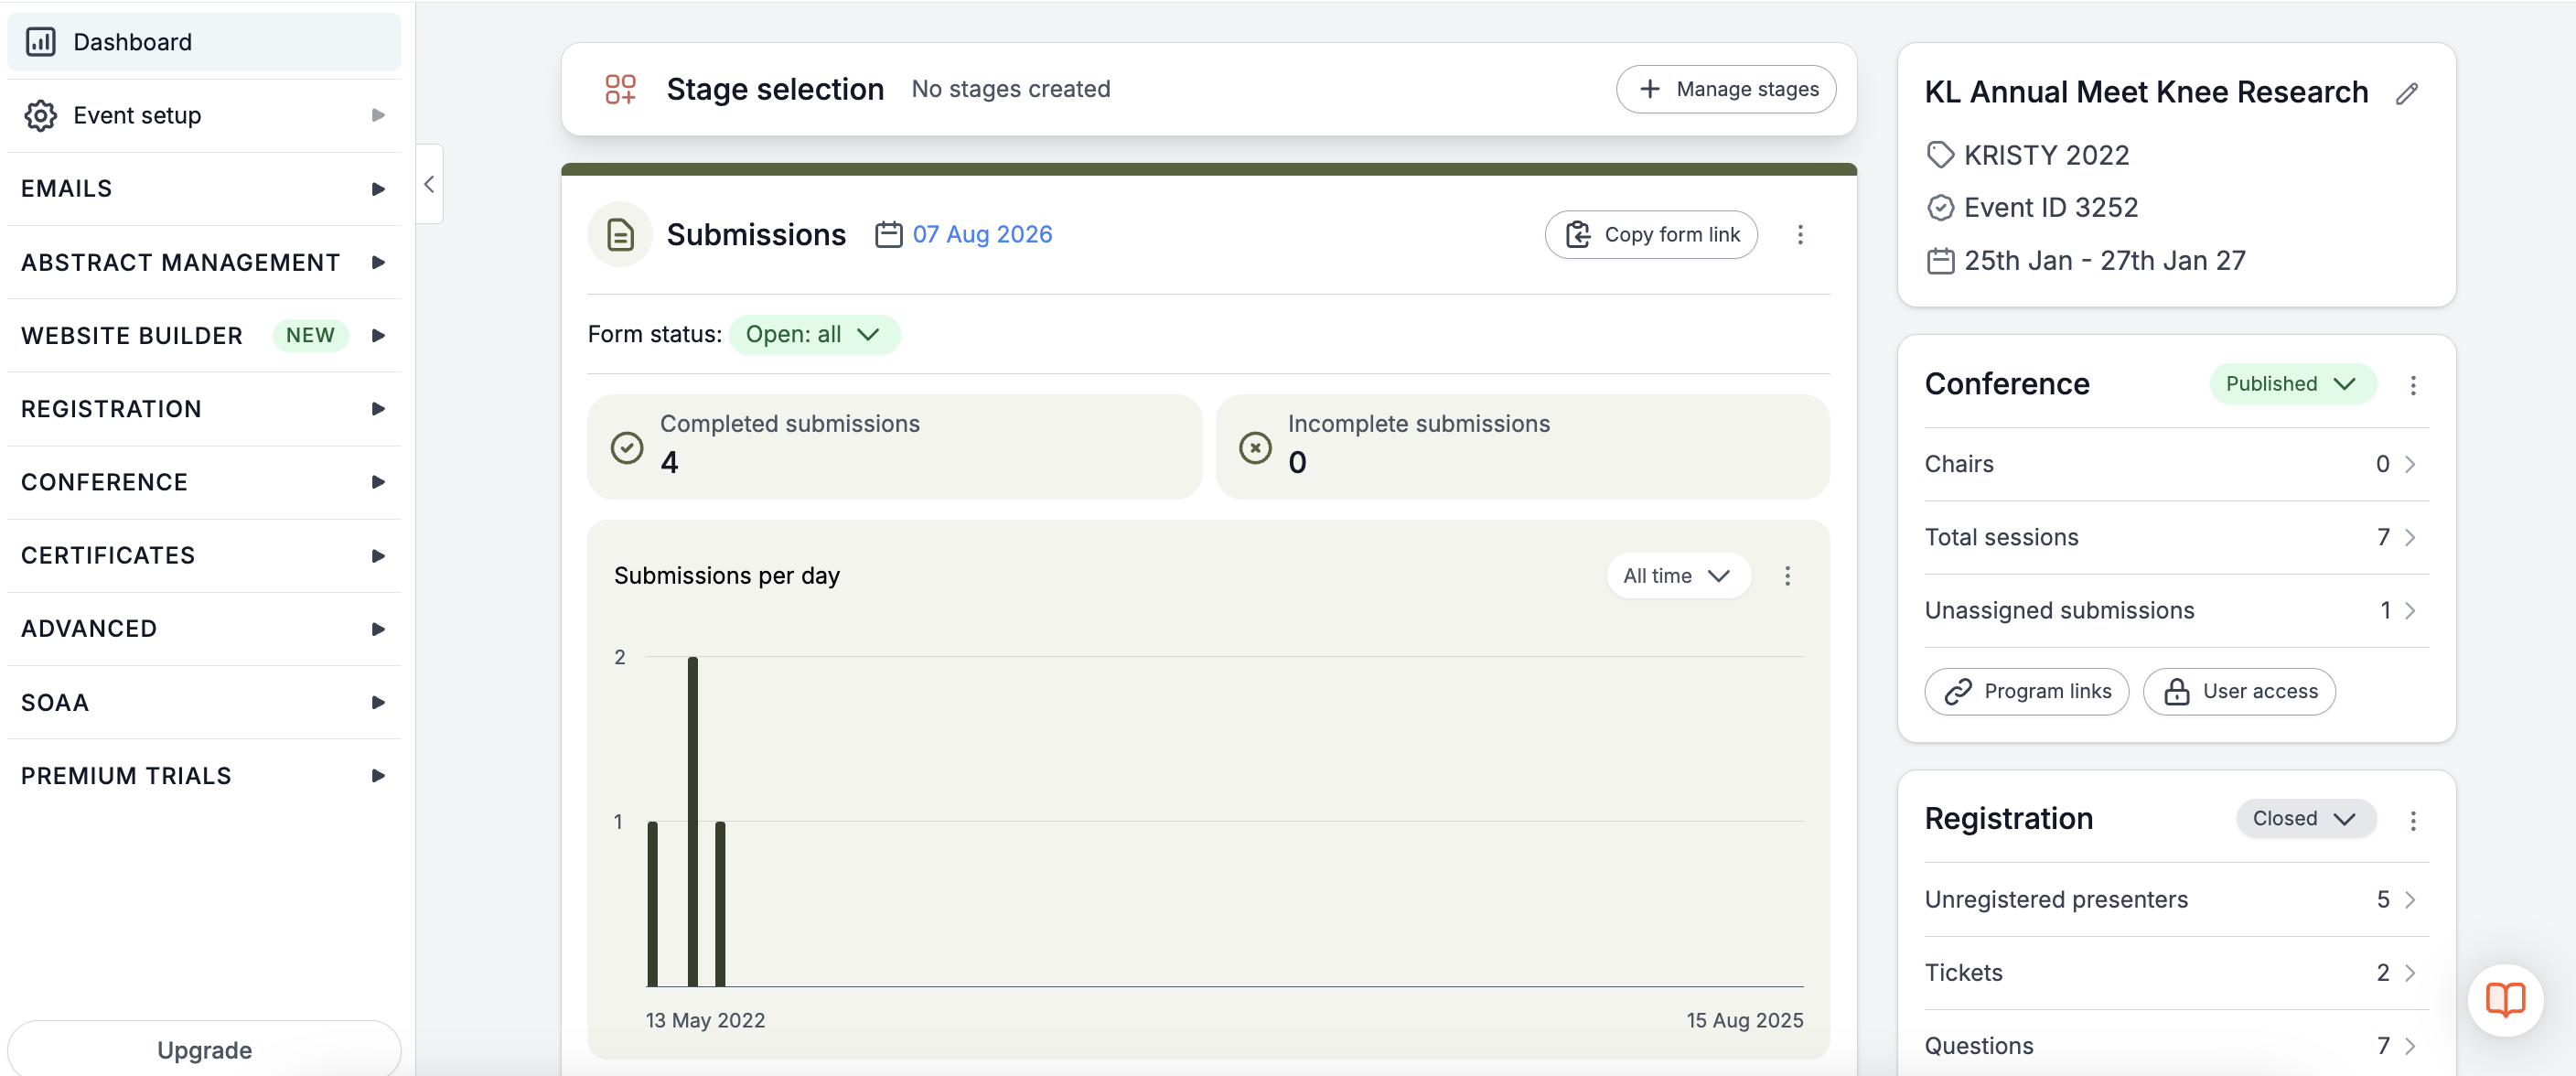Open the Submissions per day three-dot menu
Viewport: 2576px width, 1076px height.
coord(1787,575)
